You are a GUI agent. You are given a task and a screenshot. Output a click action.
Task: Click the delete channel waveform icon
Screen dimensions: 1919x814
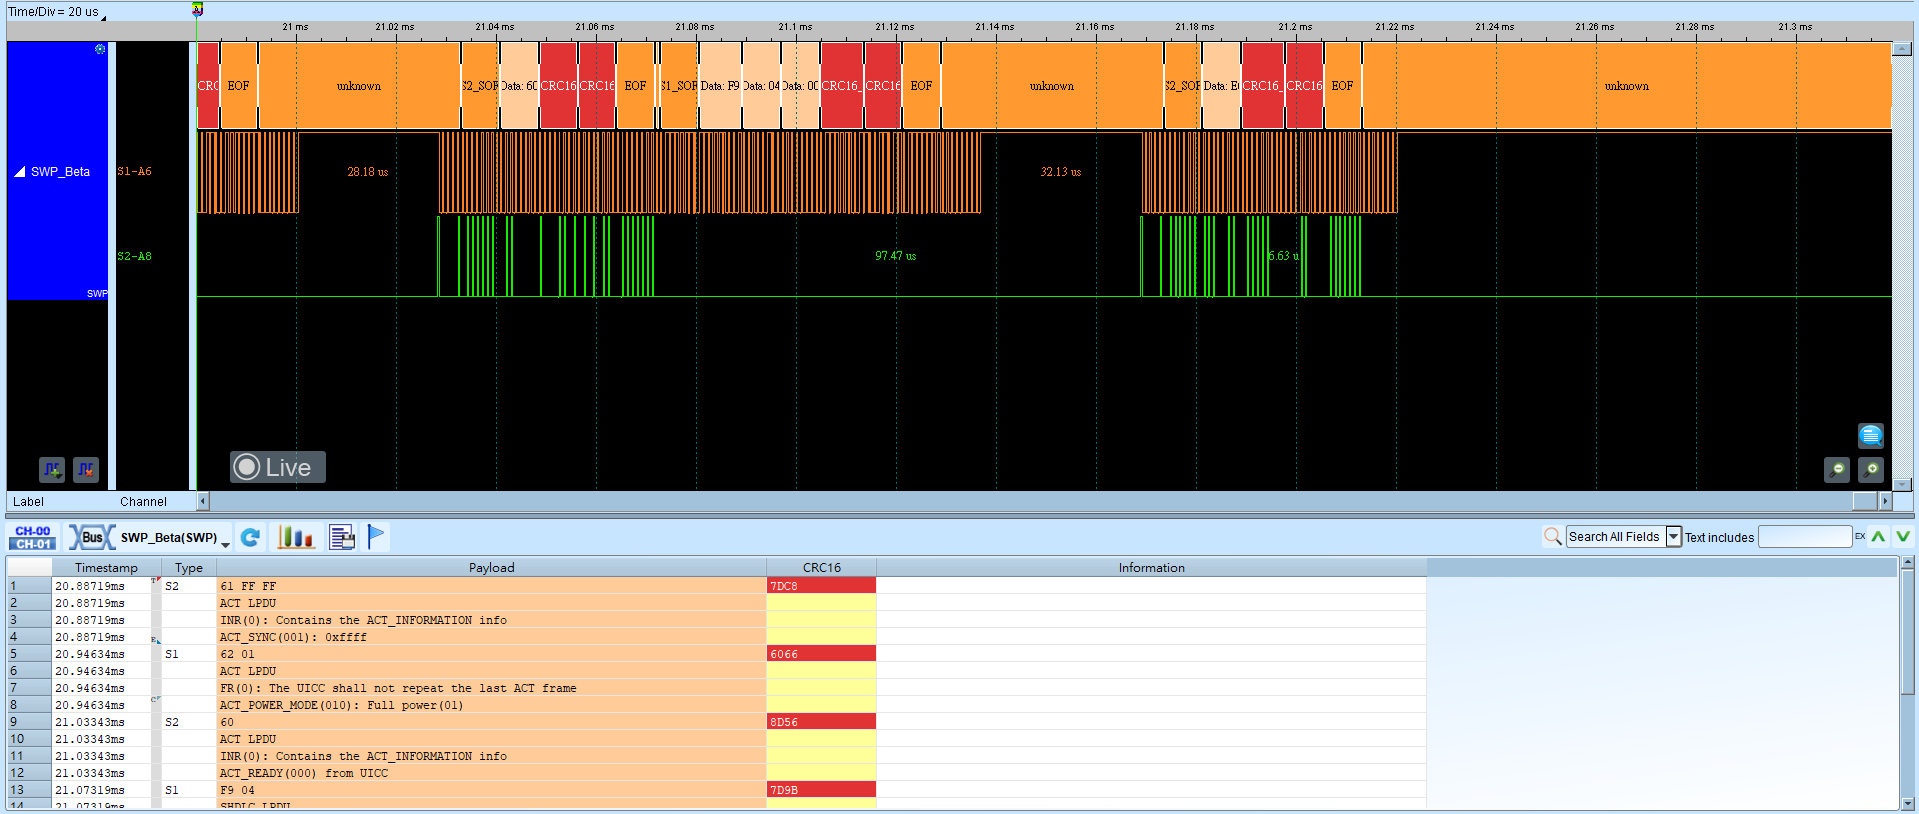tap(86, 469)
